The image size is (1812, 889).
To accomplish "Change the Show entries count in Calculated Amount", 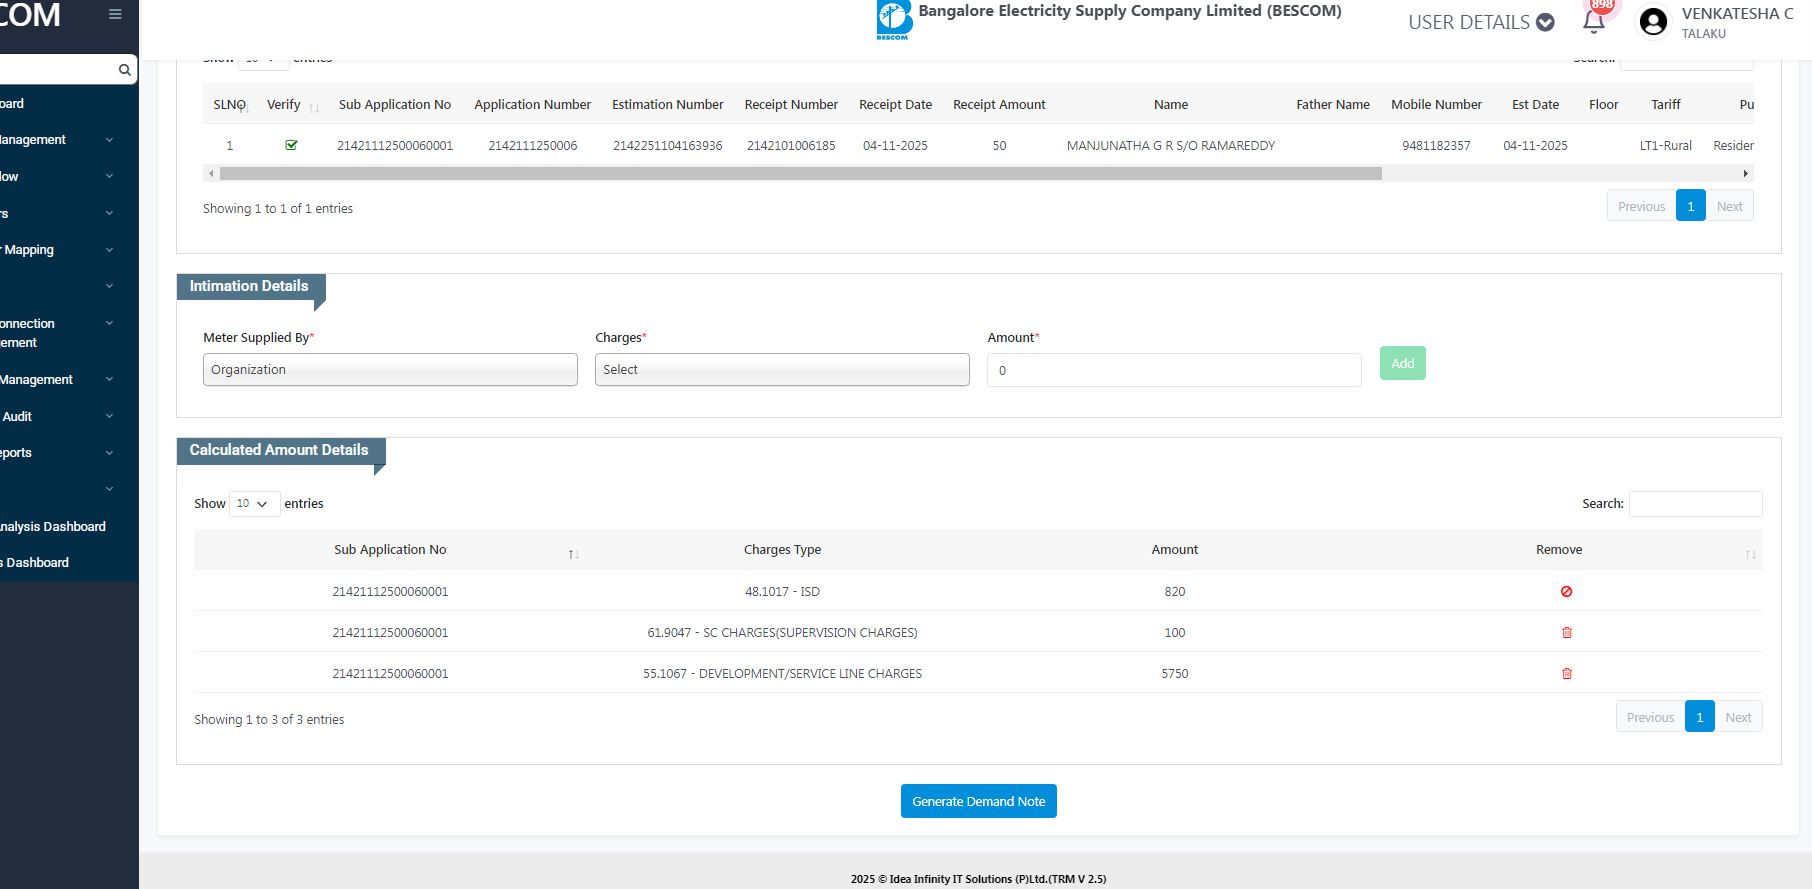I will [254, 504].
